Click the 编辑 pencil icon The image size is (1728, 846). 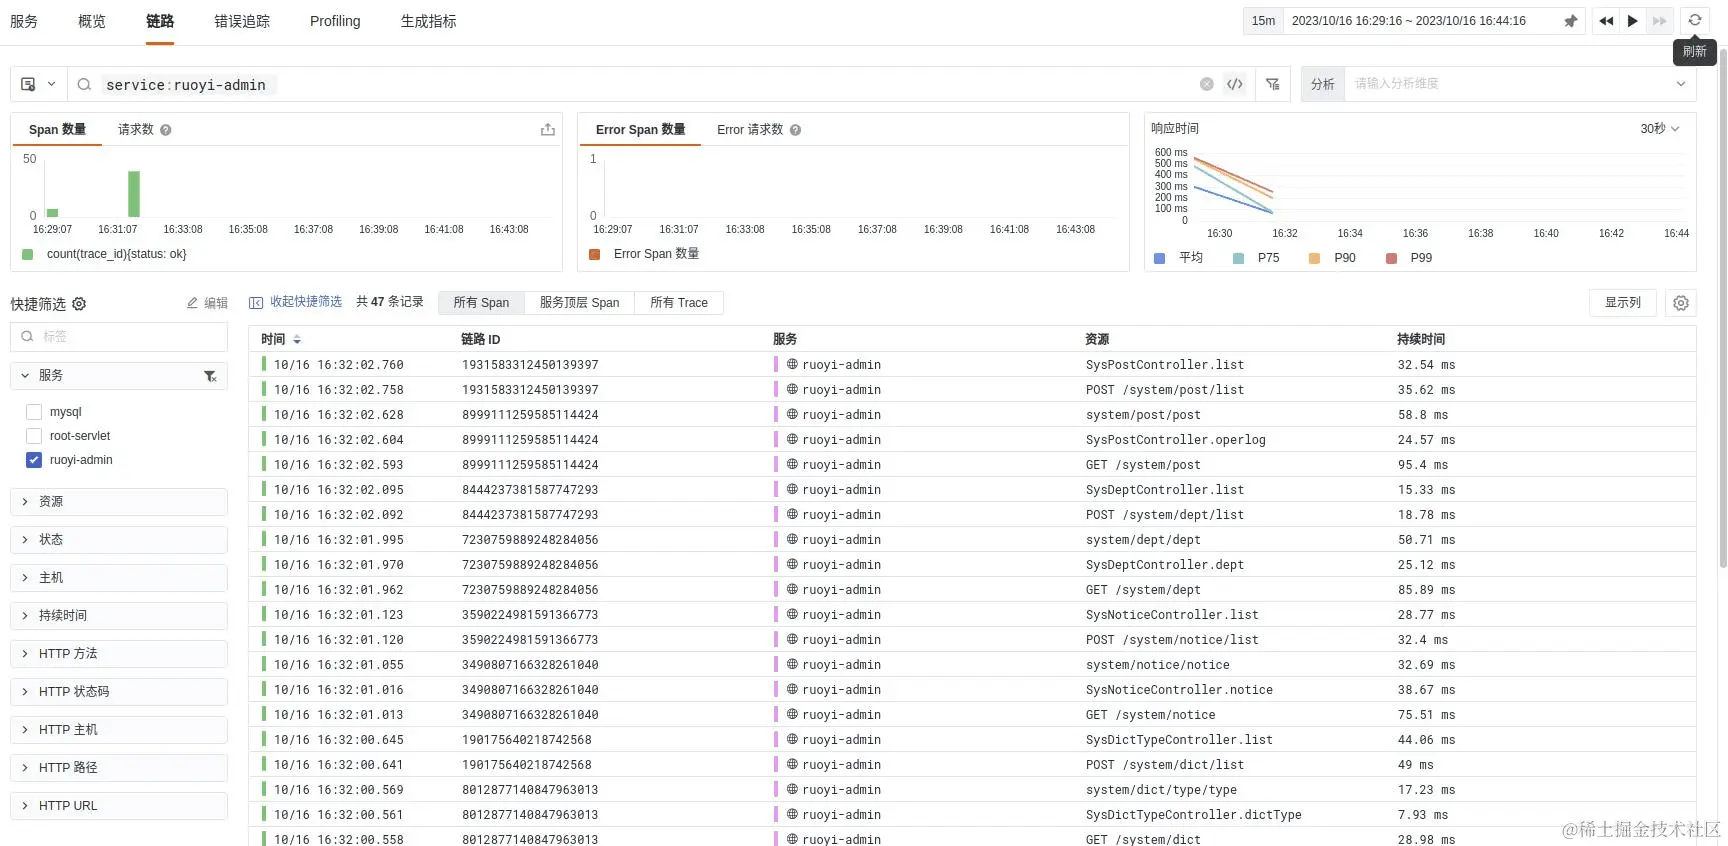192,303
